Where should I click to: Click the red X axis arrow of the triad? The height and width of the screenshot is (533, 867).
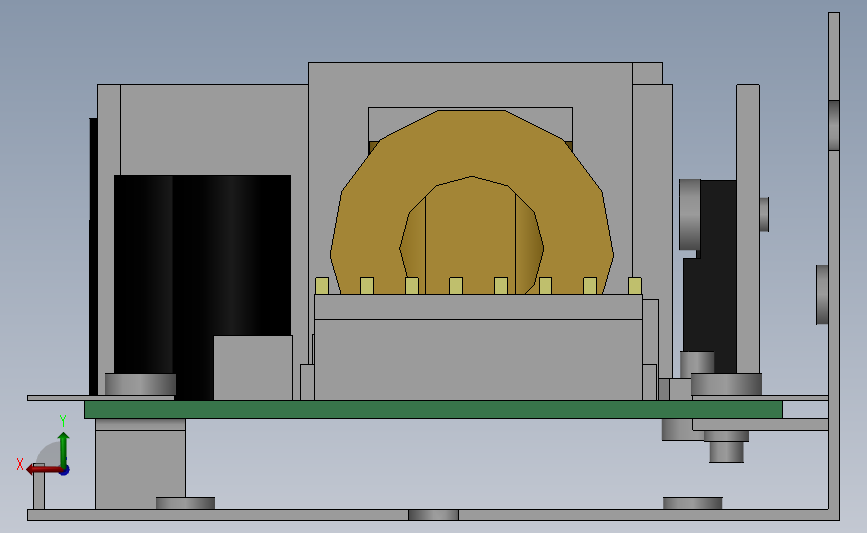coord(43,469)
